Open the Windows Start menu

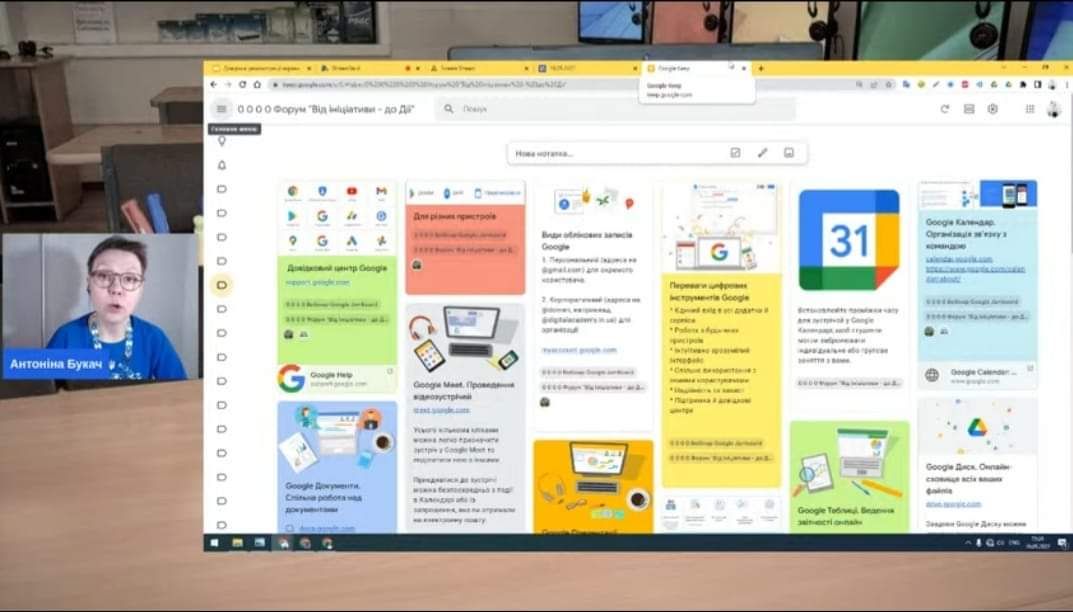coord(214,543)
